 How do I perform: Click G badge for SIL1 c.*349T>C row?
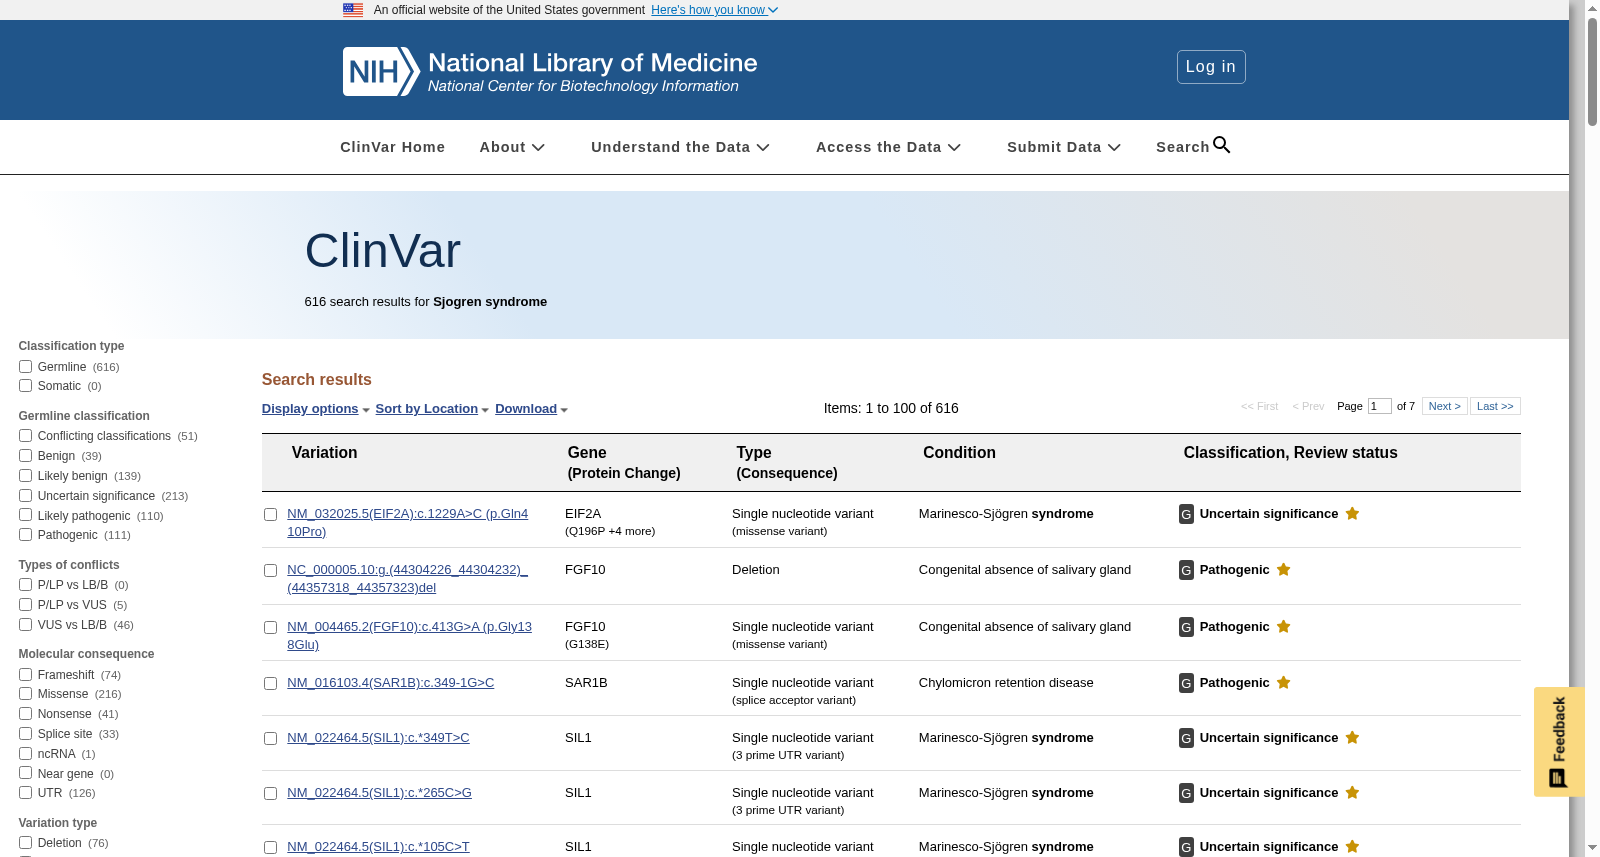point(1186,739)
